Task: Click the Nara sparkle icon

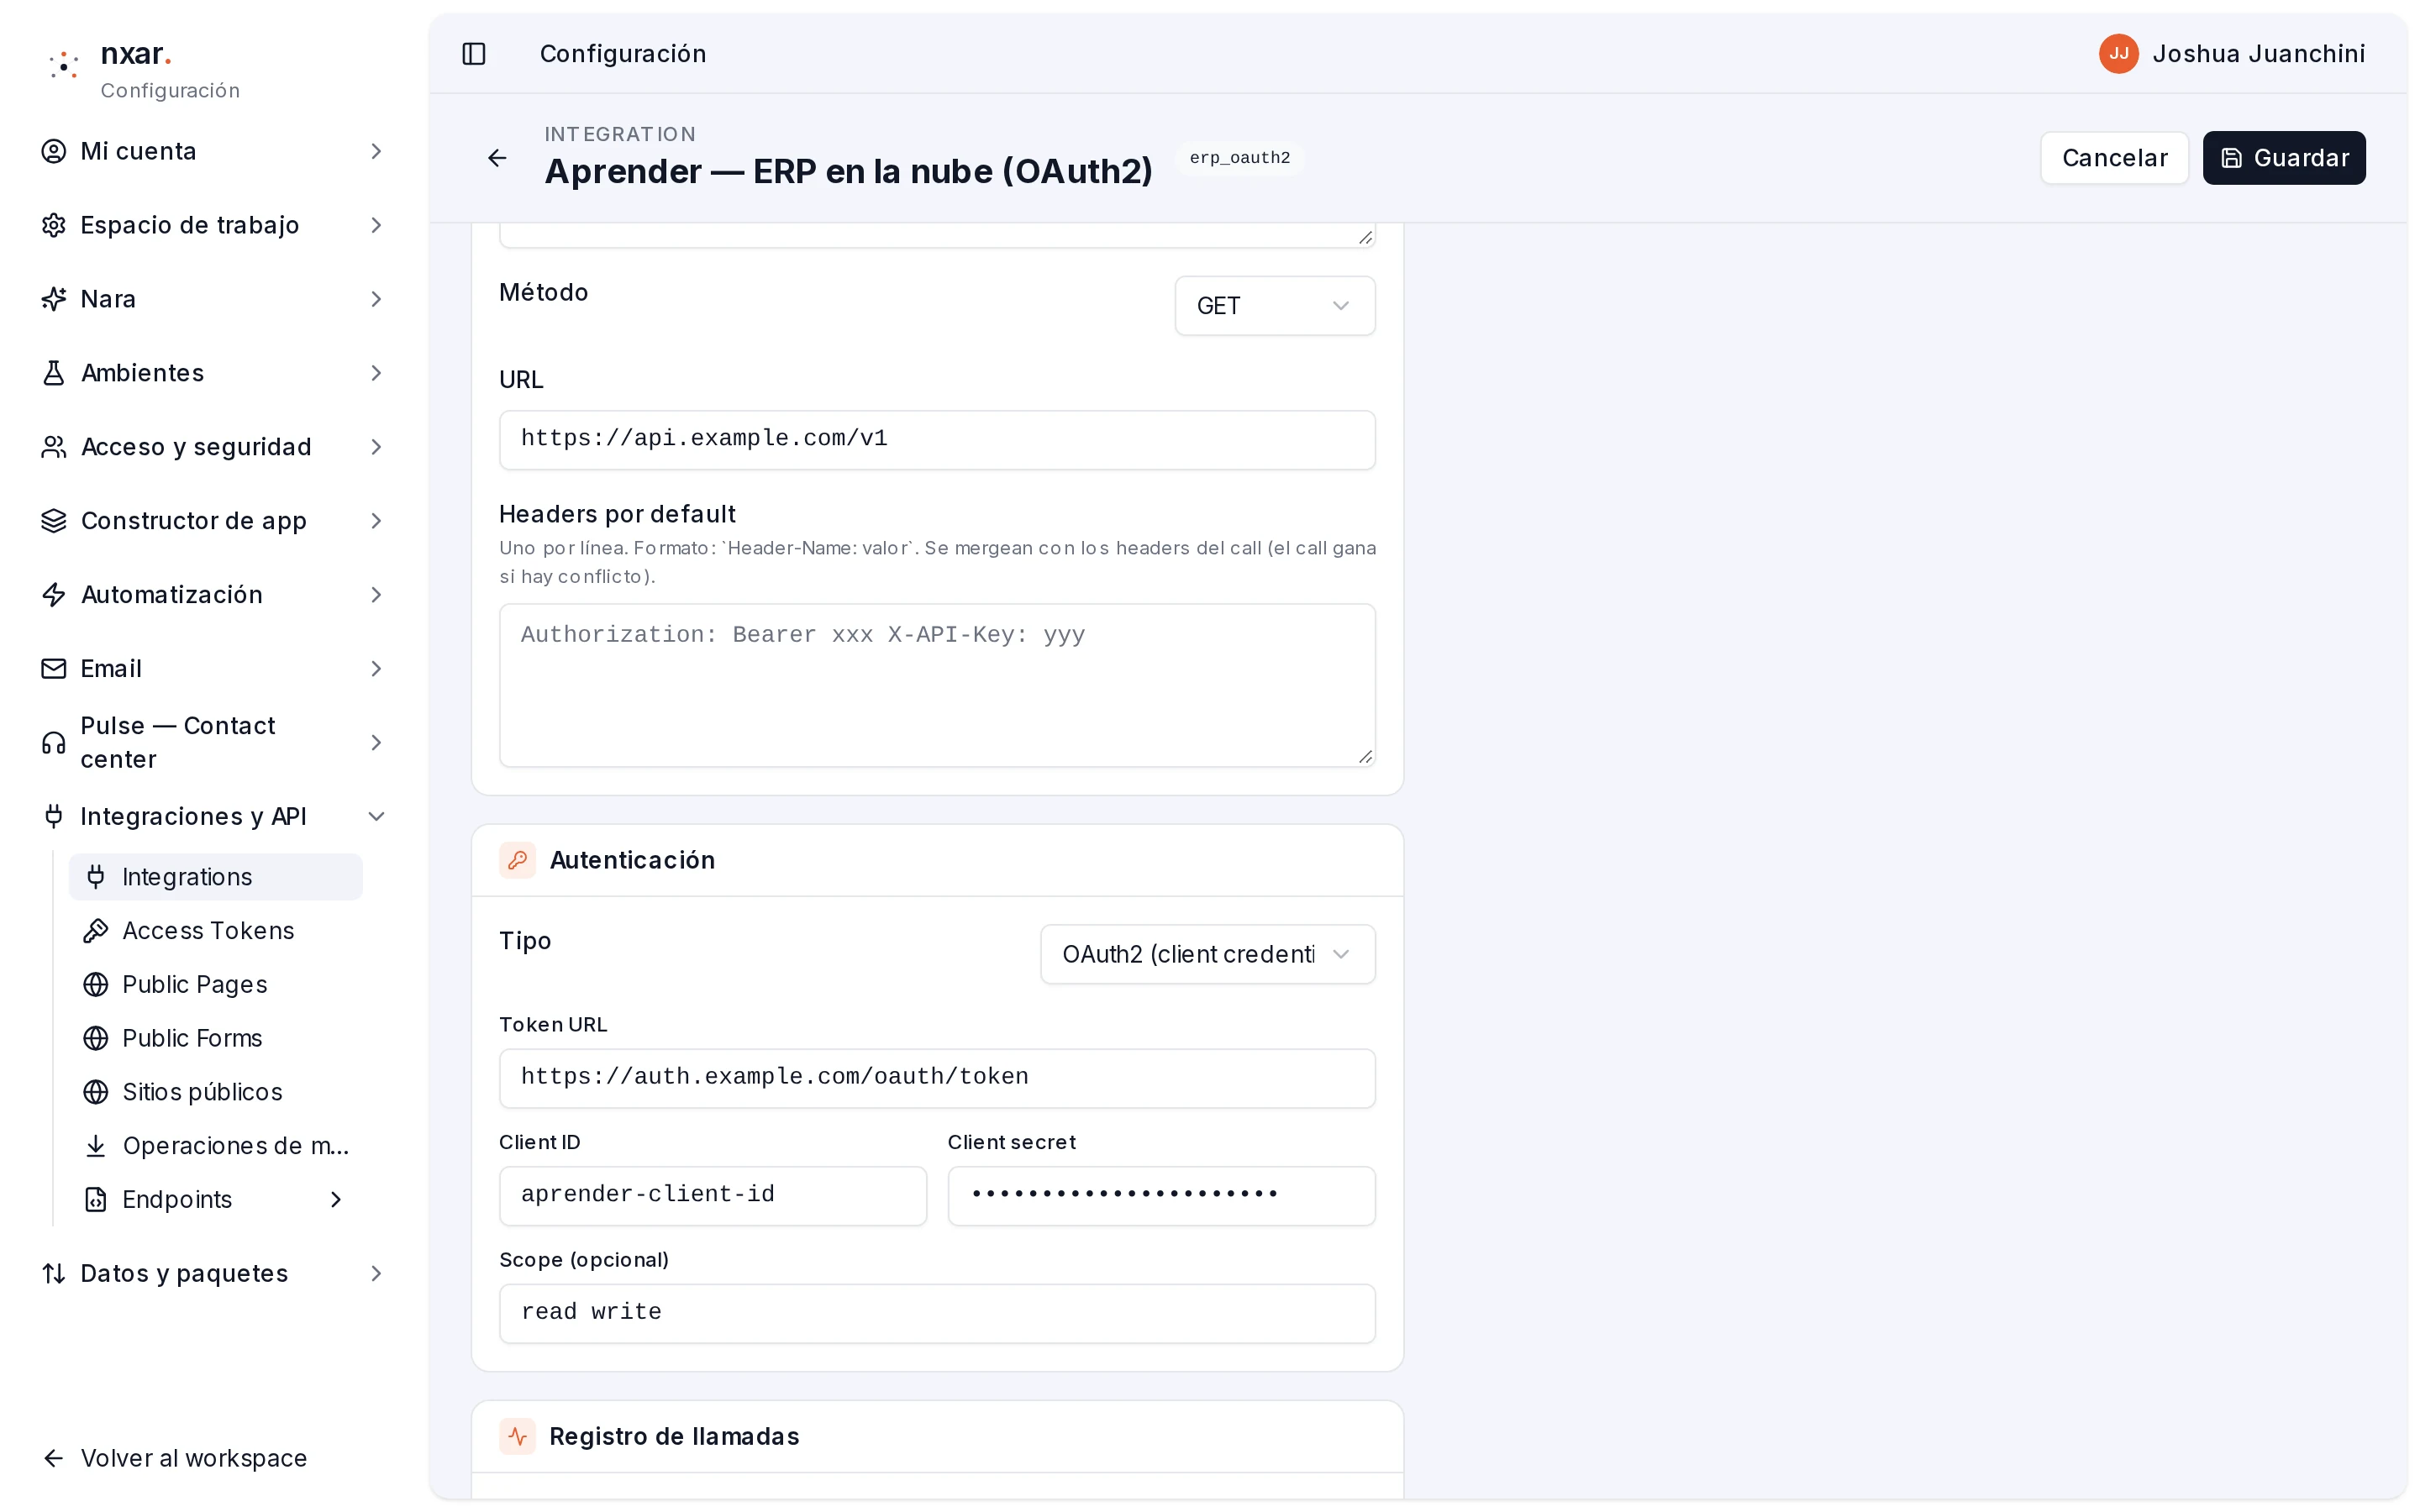Action: (54, 299)
